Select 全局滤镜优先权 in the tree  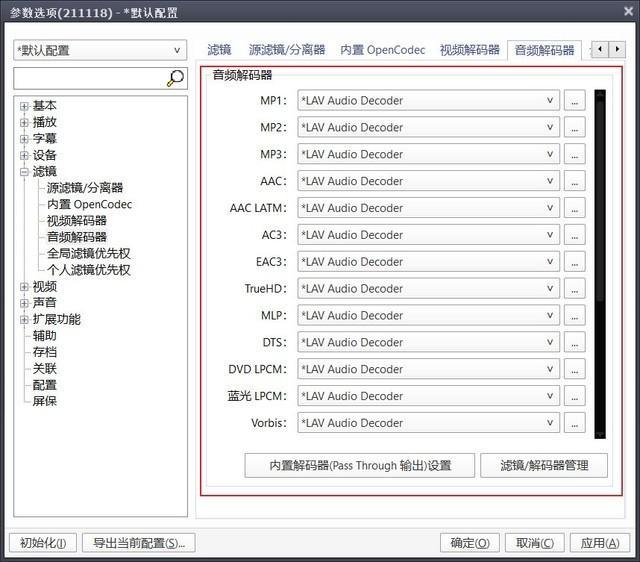tap(89, 253)
